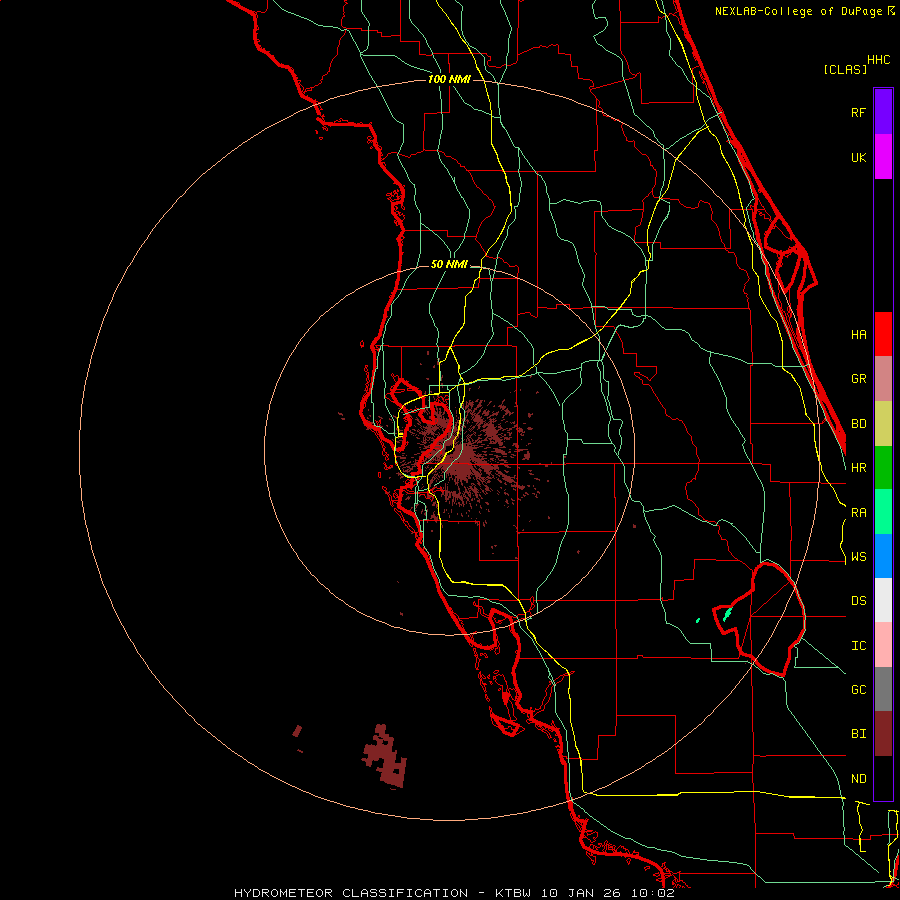Click the large brown offshore echo in Gulf
The height and width of the screenshot is (900, 900).
coord(386,757)
